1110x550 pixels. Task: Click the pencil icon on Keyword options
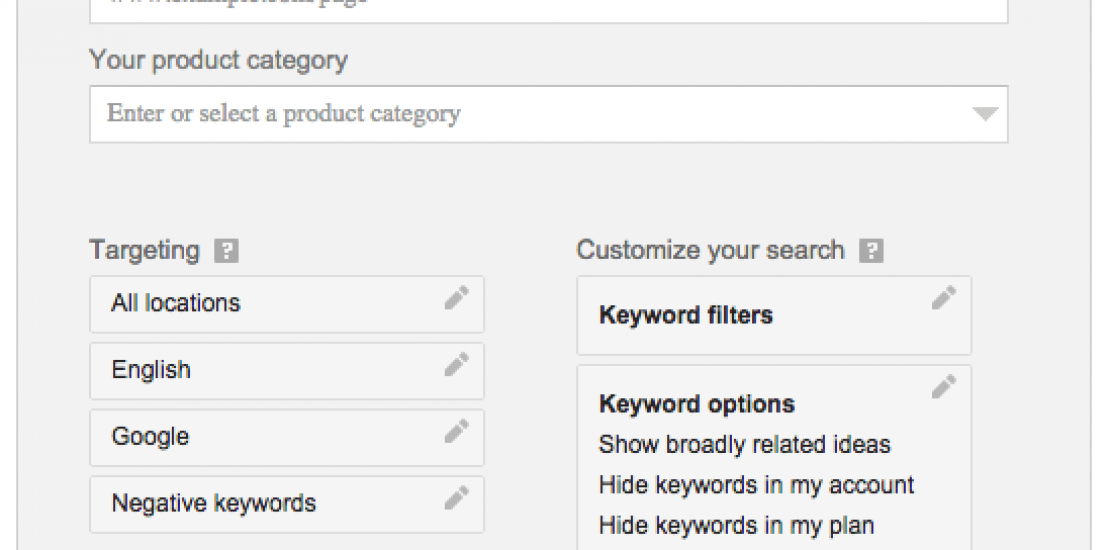pyautogui.click(x=944, y=386)
